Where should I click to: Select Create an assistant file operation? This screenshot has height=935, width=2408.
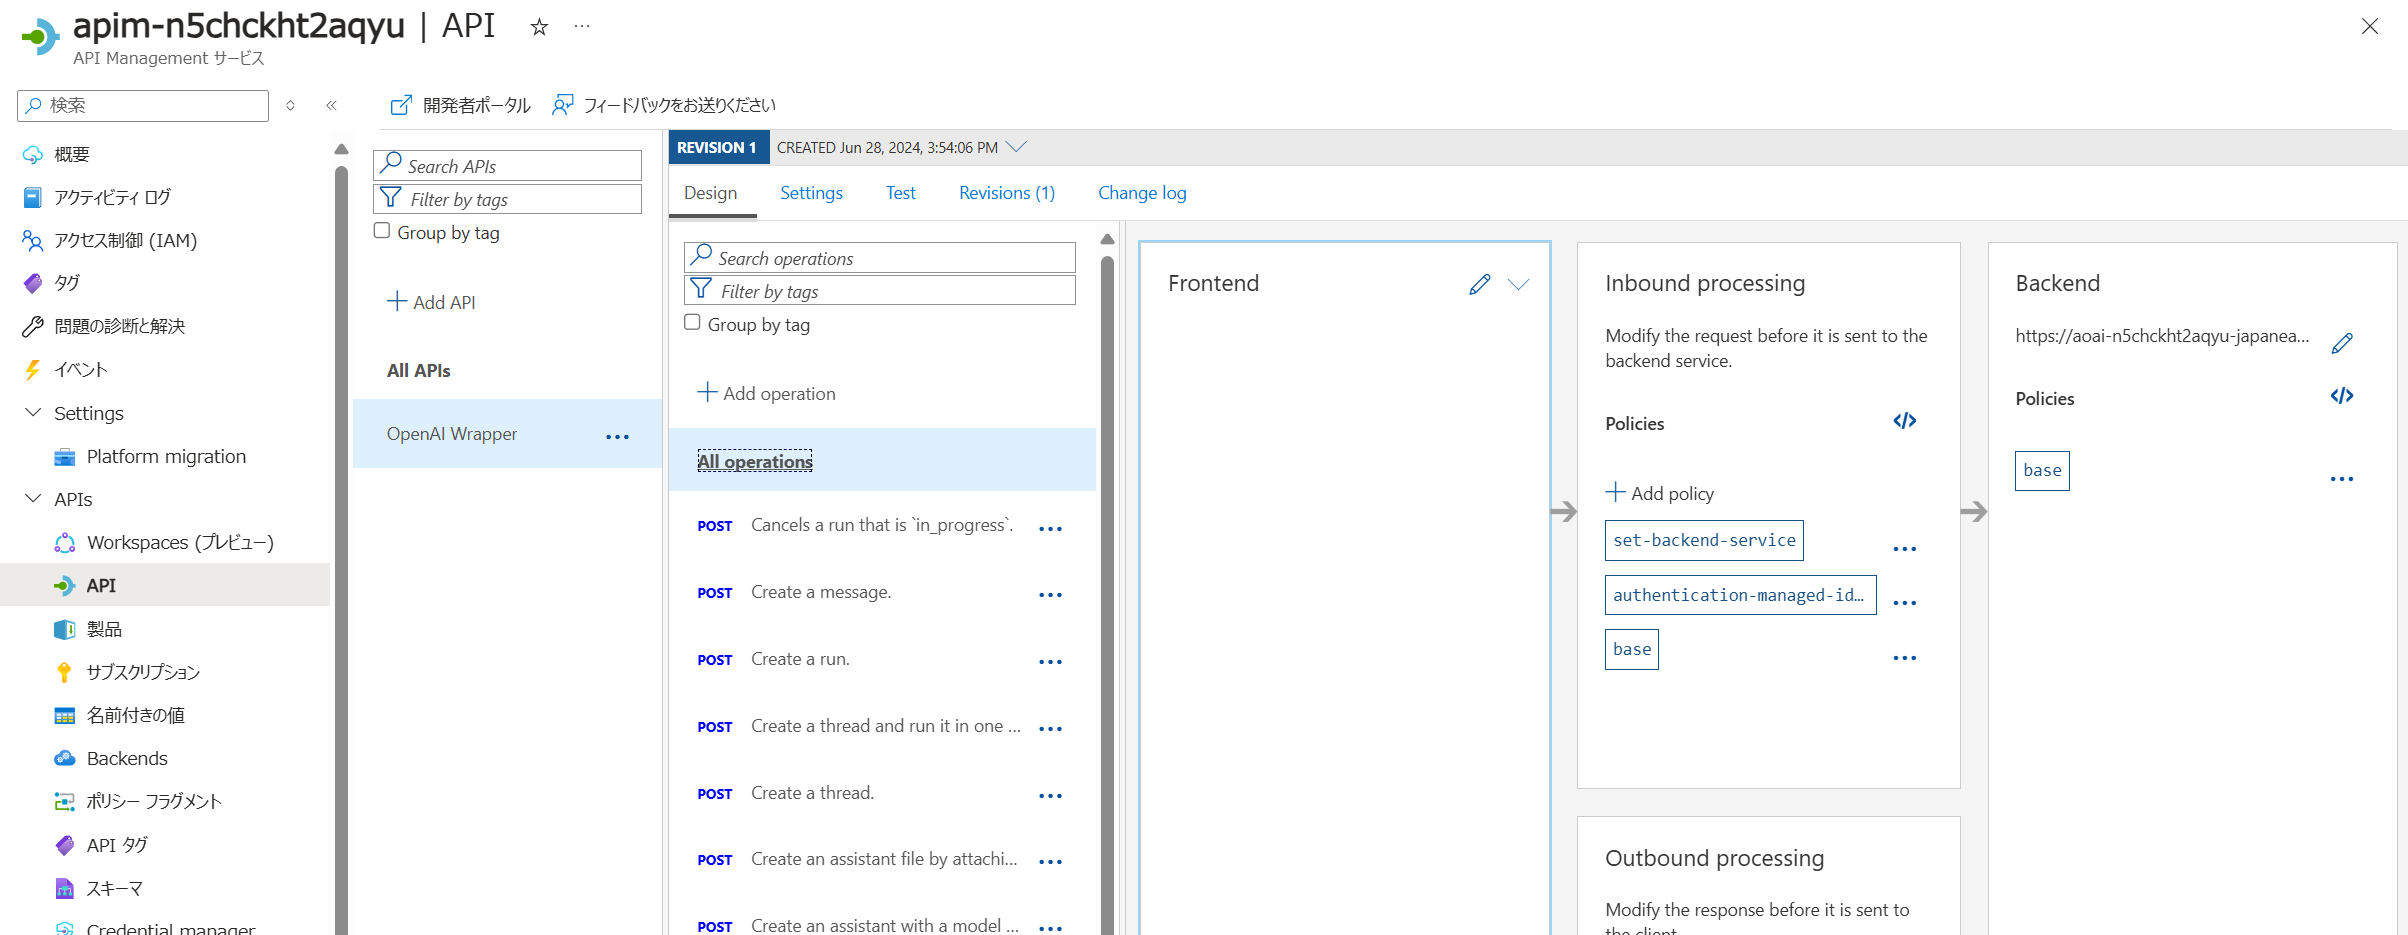pyautogui.click(x=882, y=859)
